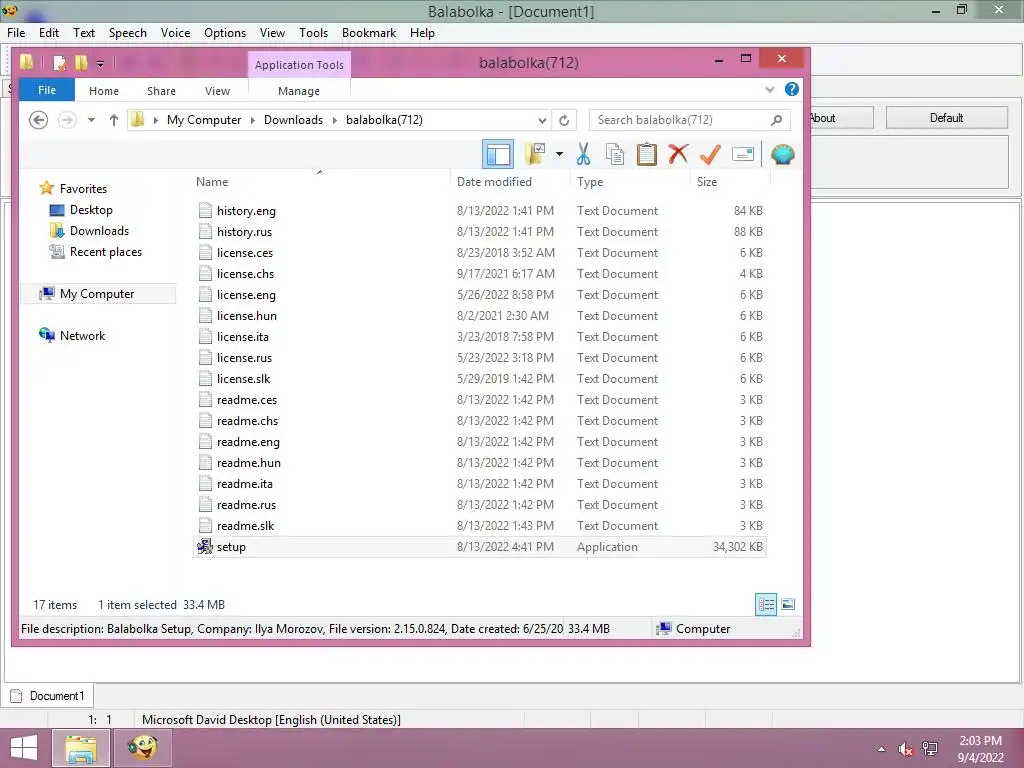This screenshot has width=1024, height=768.
Task: Select the history.eng file
Action: click(480, 210)
